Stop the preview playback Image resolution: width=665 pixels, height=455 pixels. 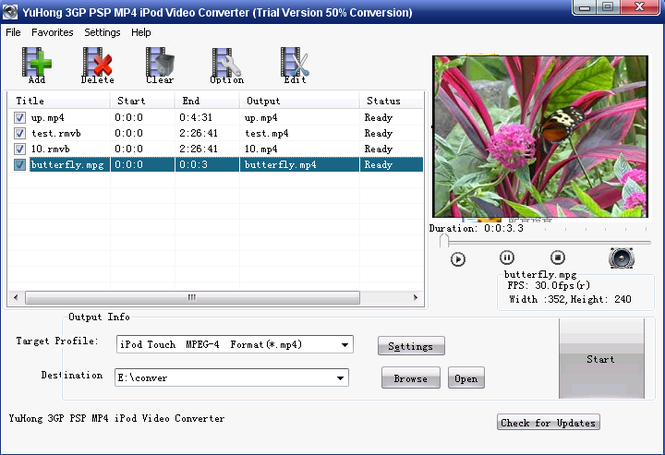click(558, 257)
